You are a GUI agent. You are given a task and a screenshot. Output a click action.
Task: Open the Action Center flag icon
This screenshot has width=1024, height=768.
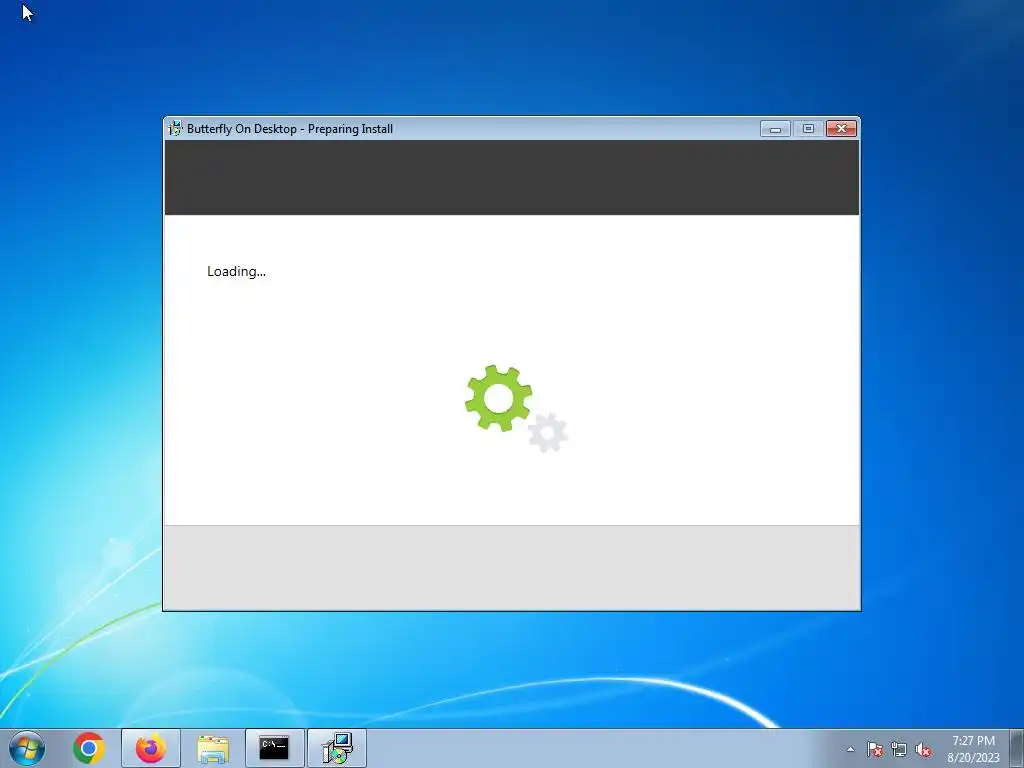pos(875,750)
